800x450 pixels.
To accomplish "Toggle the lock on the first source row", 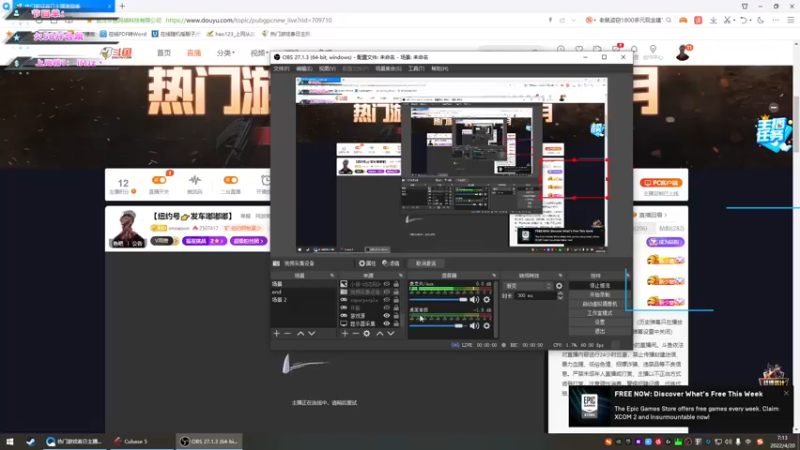I will click(x=396, y=284).
